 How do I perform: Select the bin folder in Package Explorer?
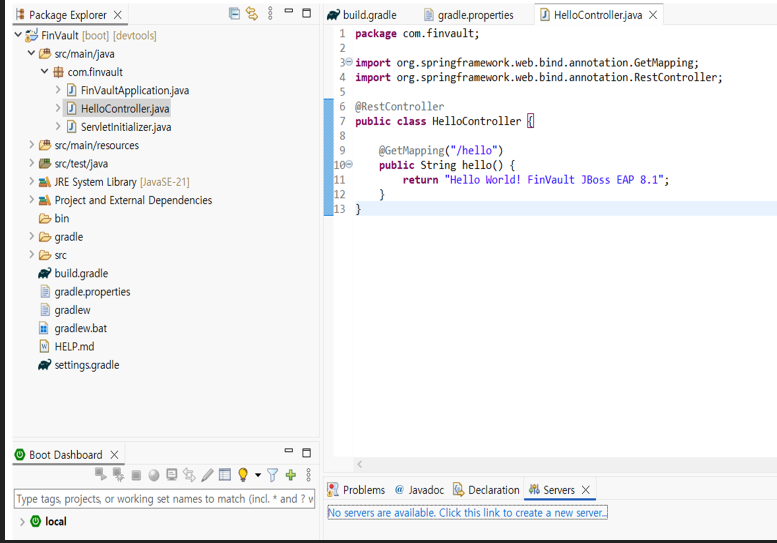(54, 218)
